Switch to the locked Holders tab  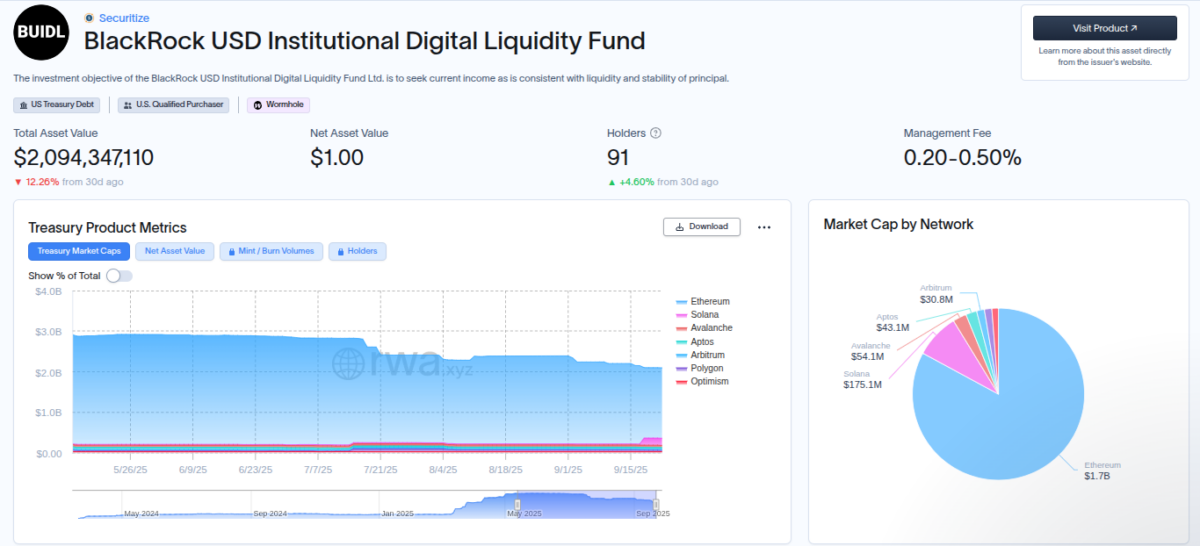pyautogui.click(x=357, y=251)
